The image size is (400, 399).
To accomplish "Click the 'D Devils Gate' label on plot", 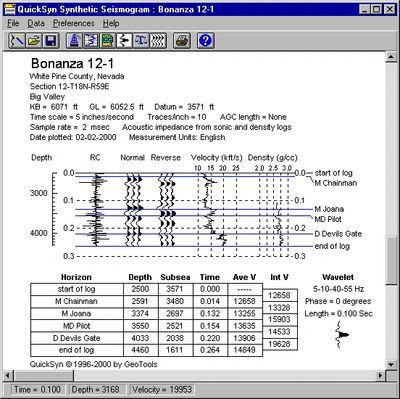I will coord(338,234).
